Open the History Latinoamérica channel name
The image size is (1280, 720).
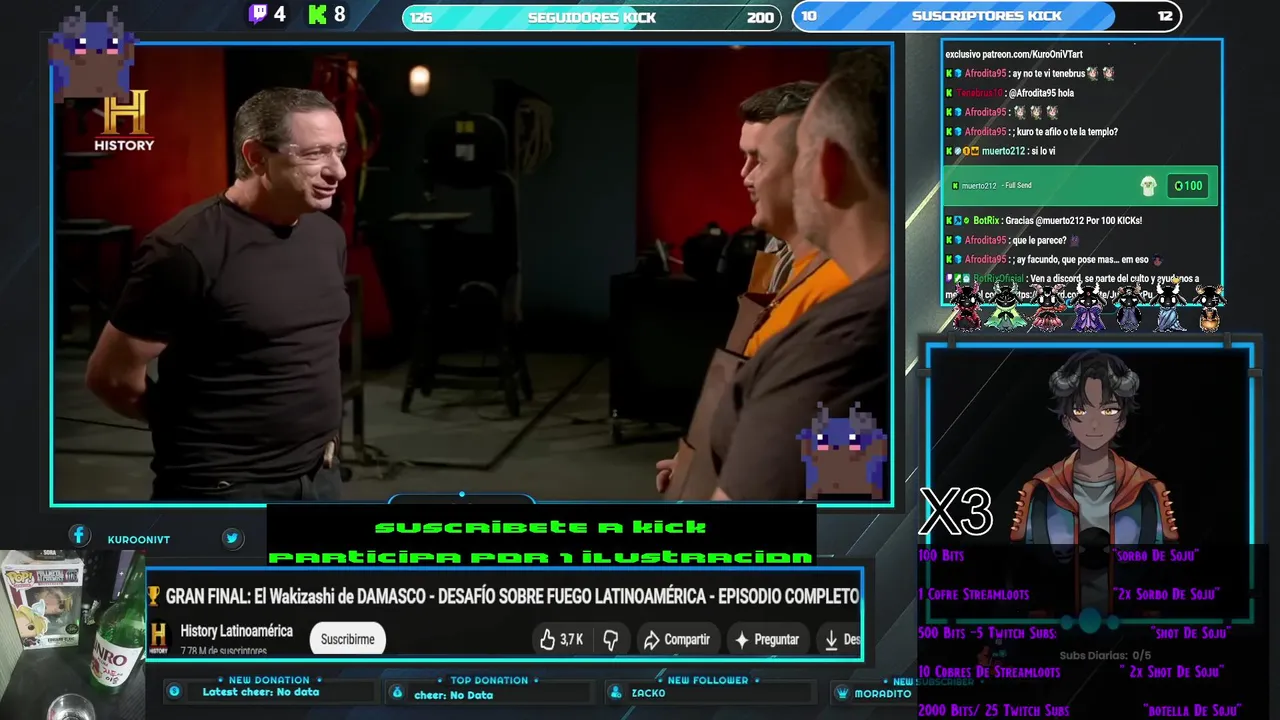point(236,631)
